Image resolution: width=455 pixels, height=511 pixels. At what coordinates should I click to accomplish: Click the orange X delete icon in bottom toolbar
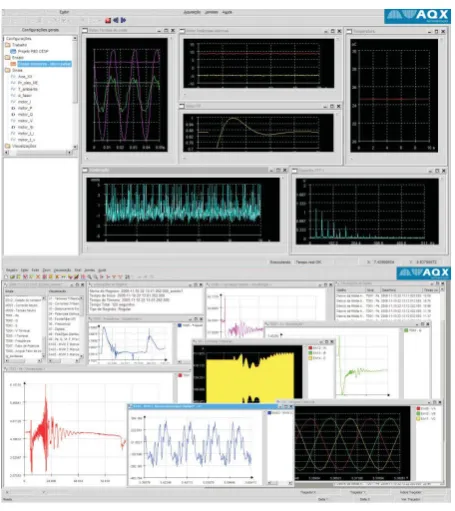(38, 277)
